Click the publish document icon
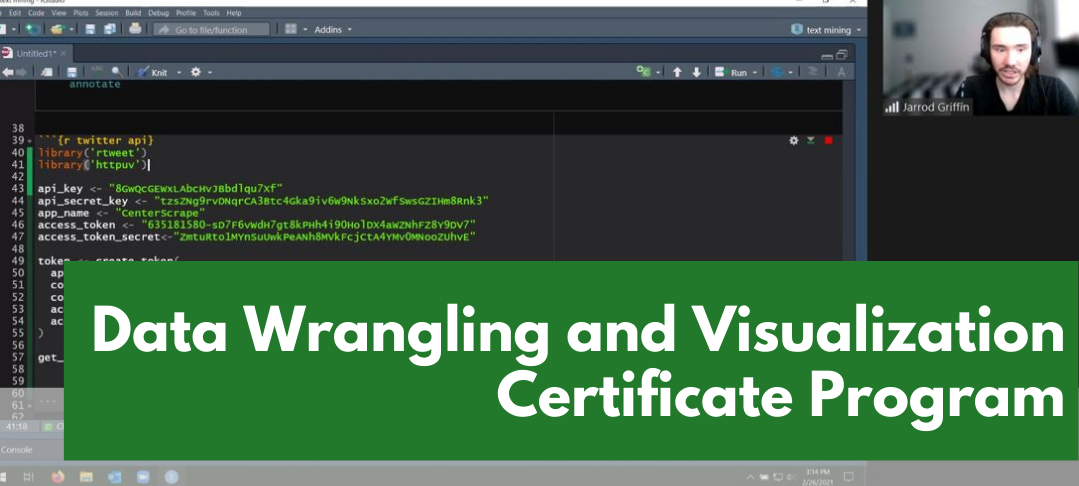 [777, 72]
